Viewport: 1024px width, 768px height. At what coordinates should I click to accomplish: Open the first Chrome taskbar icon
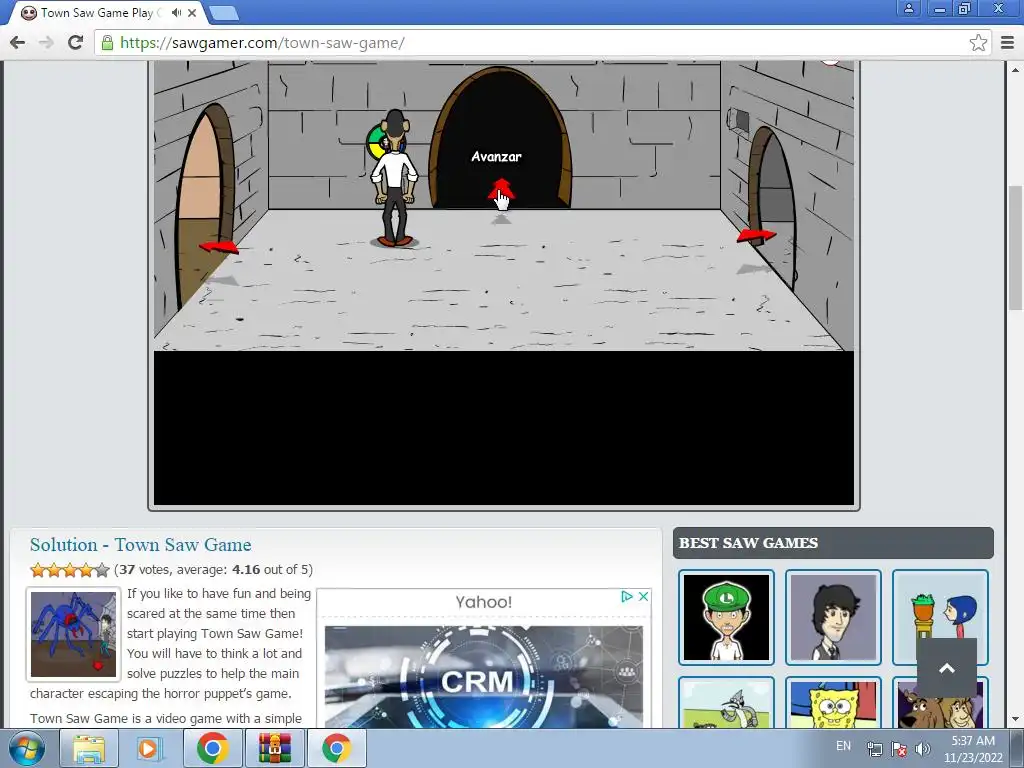pyautogui.click(x=212, y=748)
